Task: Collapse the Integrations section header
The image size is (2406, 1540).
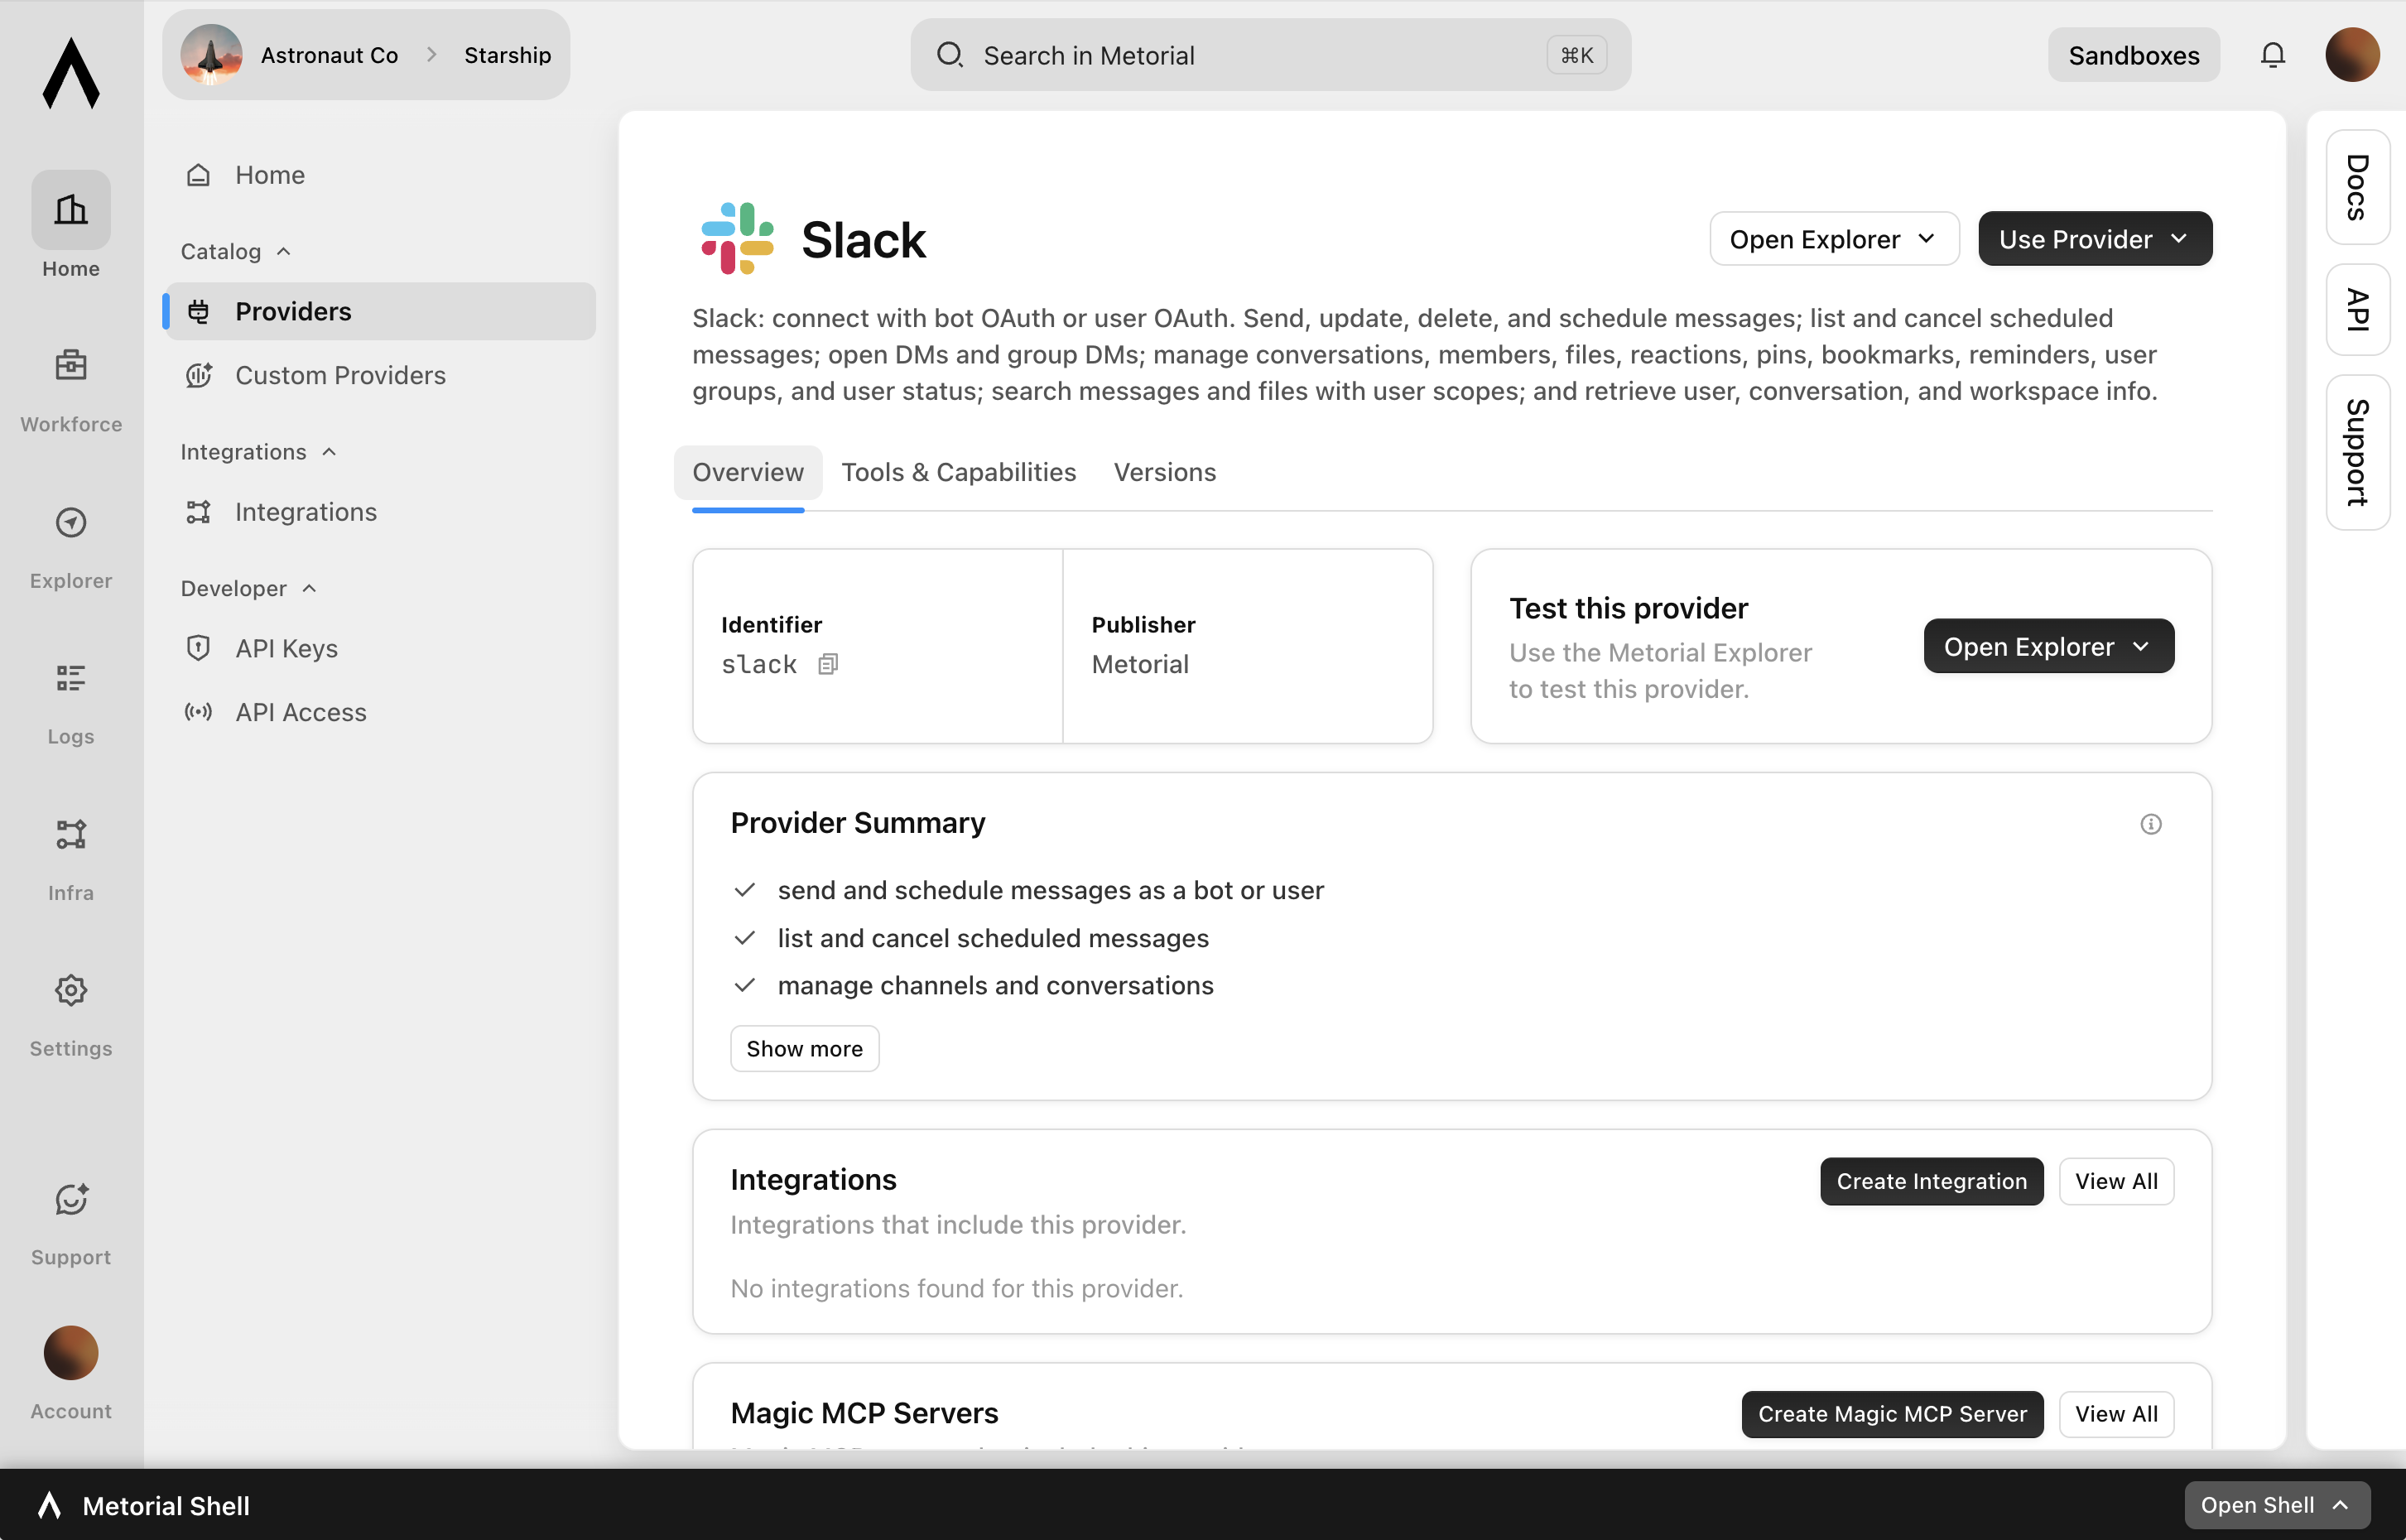Action: 258,452
